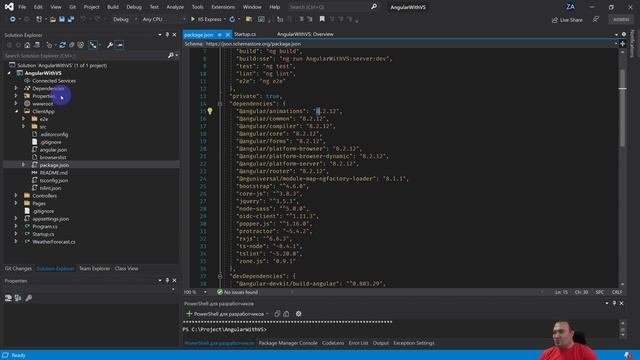
Task: Click the Properties panel Alphabetical icon
Action: (18, 298)
